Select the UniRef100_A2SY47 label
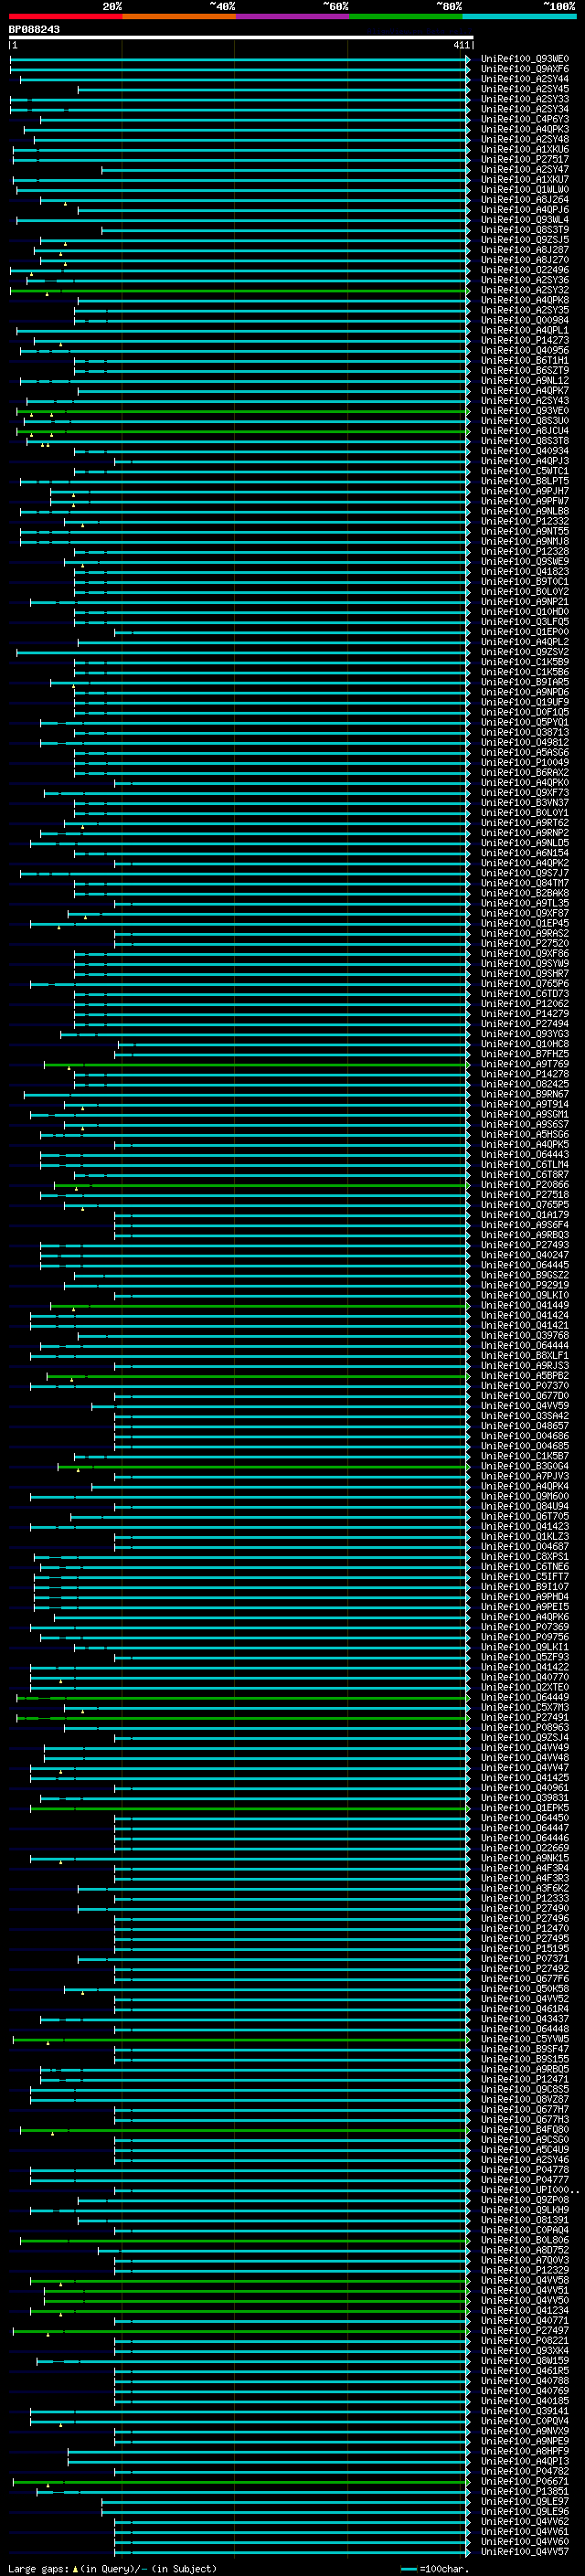Viewport: 585px width, 2576px height. (x=524, y=169)
